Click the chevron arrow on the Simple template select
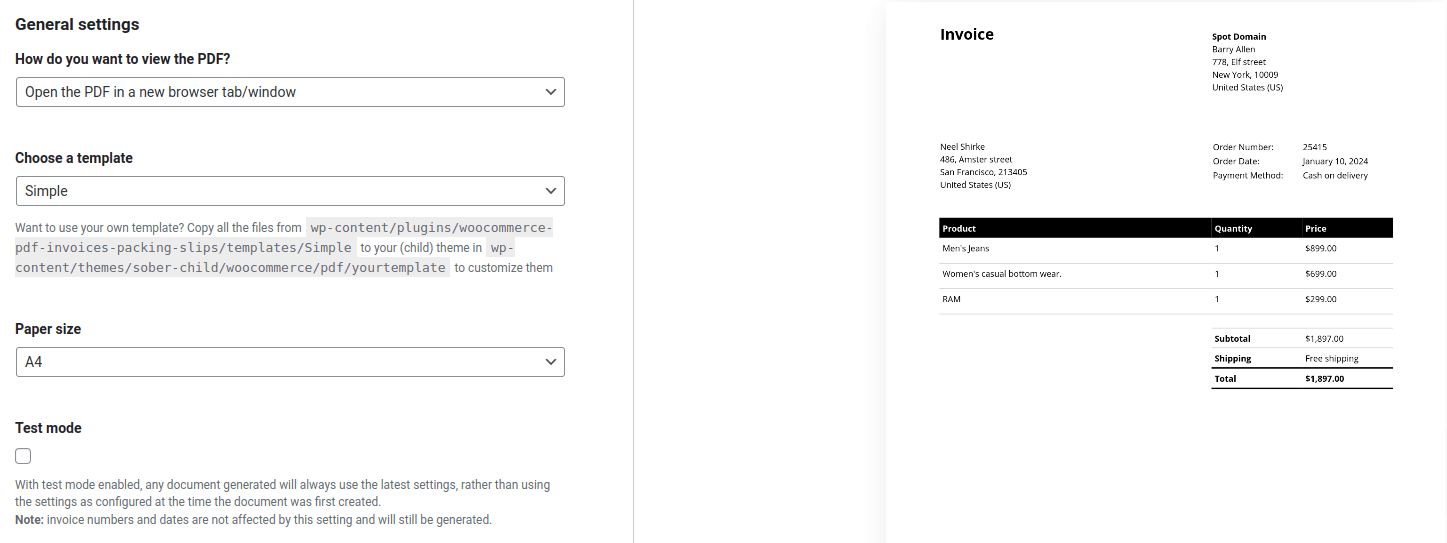1447x543 pixels. coord(550,191)
